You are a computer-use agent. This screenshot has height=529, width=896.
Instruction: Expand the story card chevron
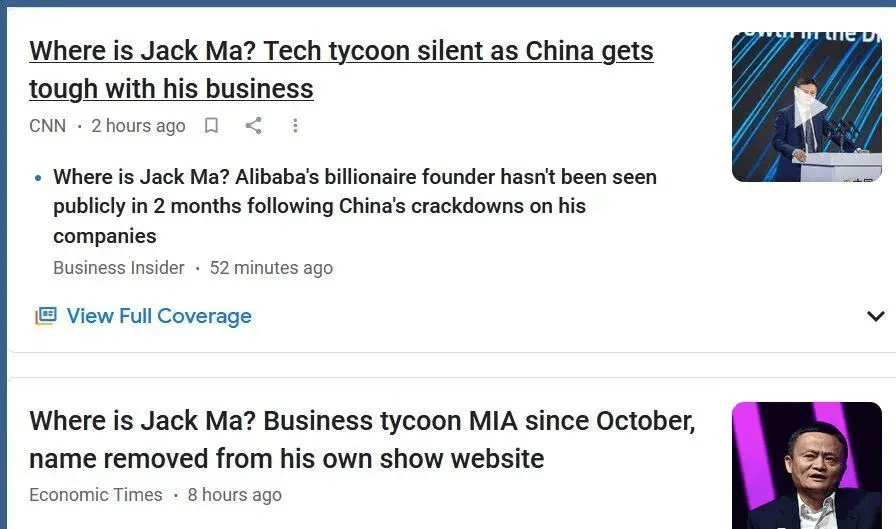(875, 316)
